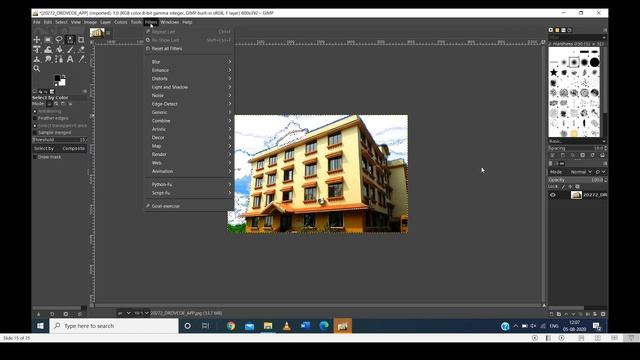The image size is (640, 360).
Task: Open the Layer menu
Action: 105,22
